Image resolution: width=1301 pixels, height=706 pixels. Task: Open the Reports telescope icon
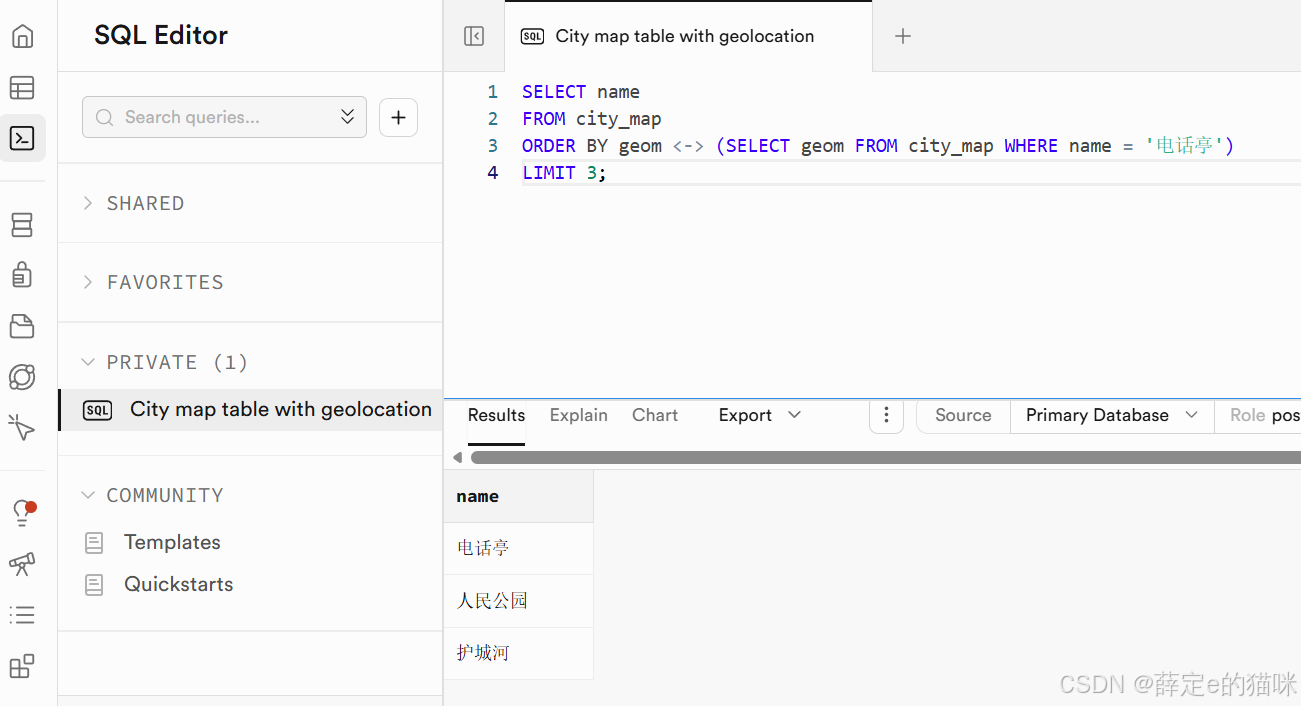click(22, 564)
